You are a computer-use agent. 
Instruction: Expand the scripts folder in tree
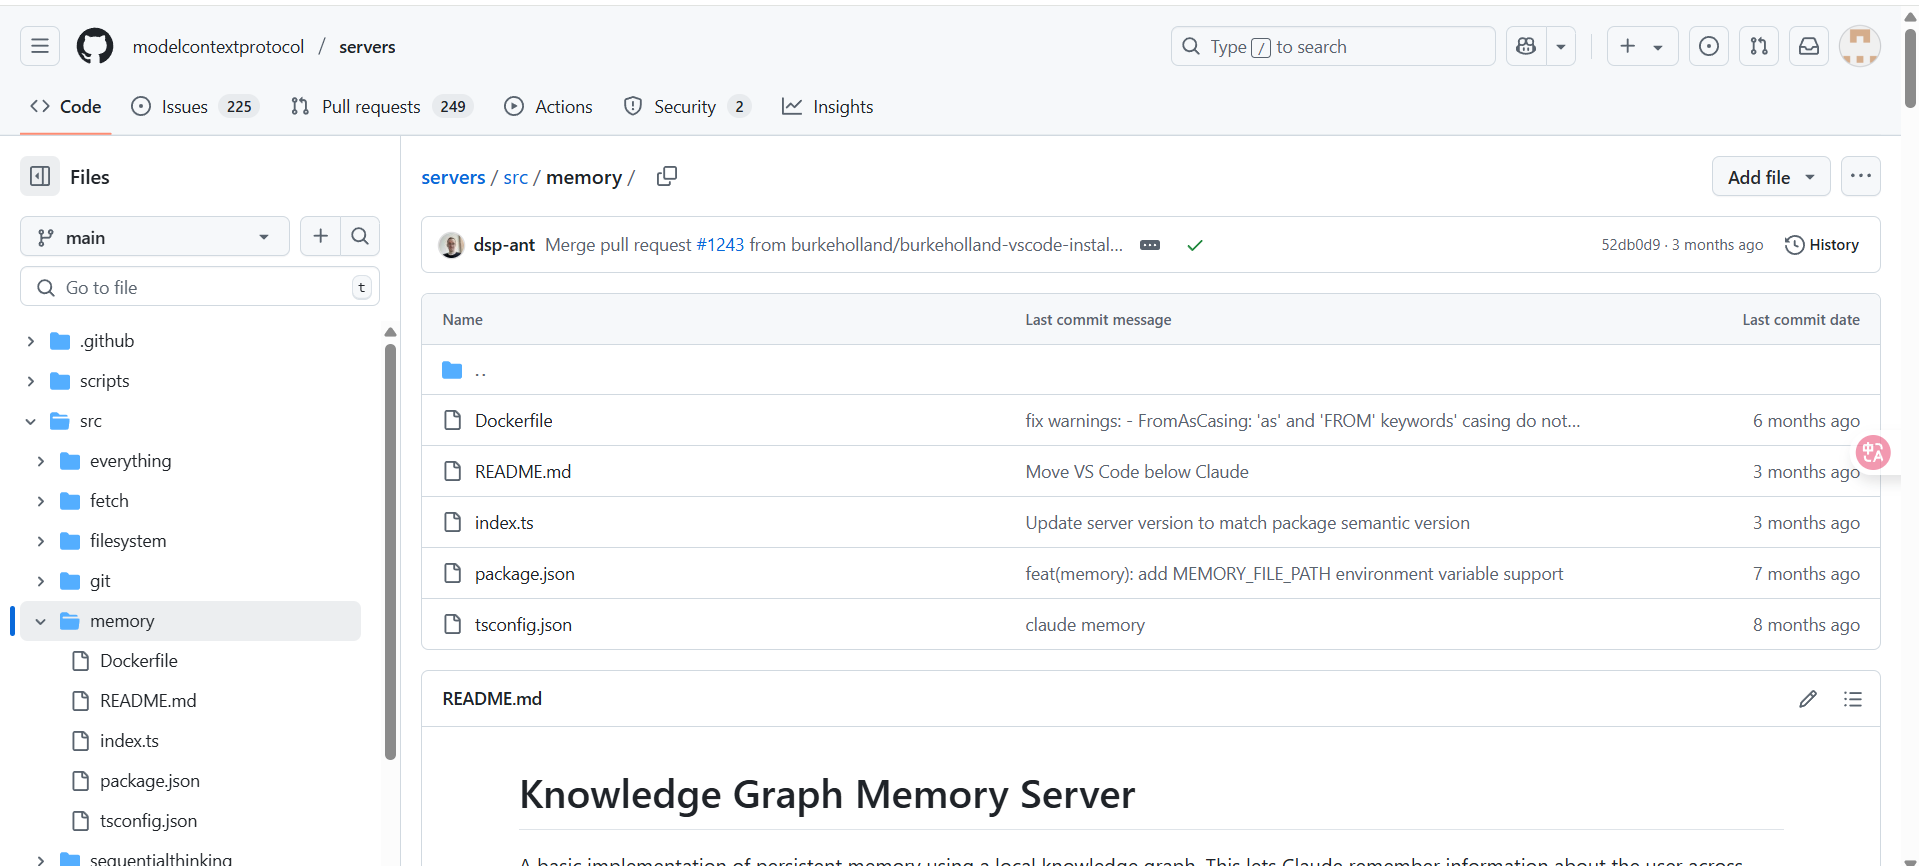tap(31, 381)
